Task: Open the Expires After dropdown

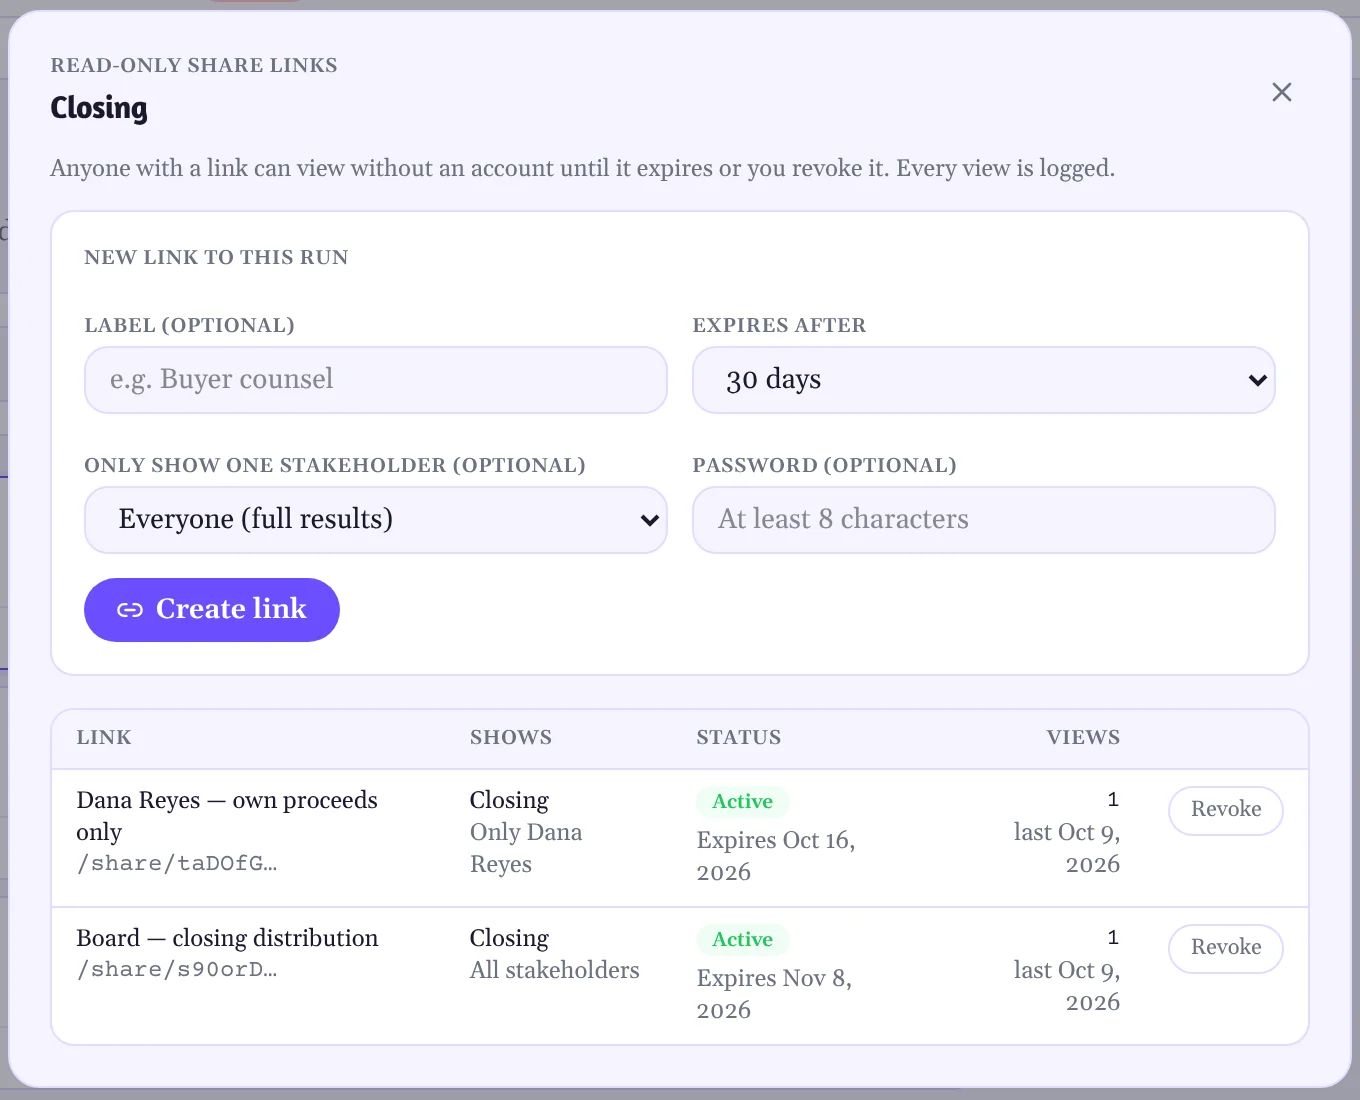Action: coord(984,380)
